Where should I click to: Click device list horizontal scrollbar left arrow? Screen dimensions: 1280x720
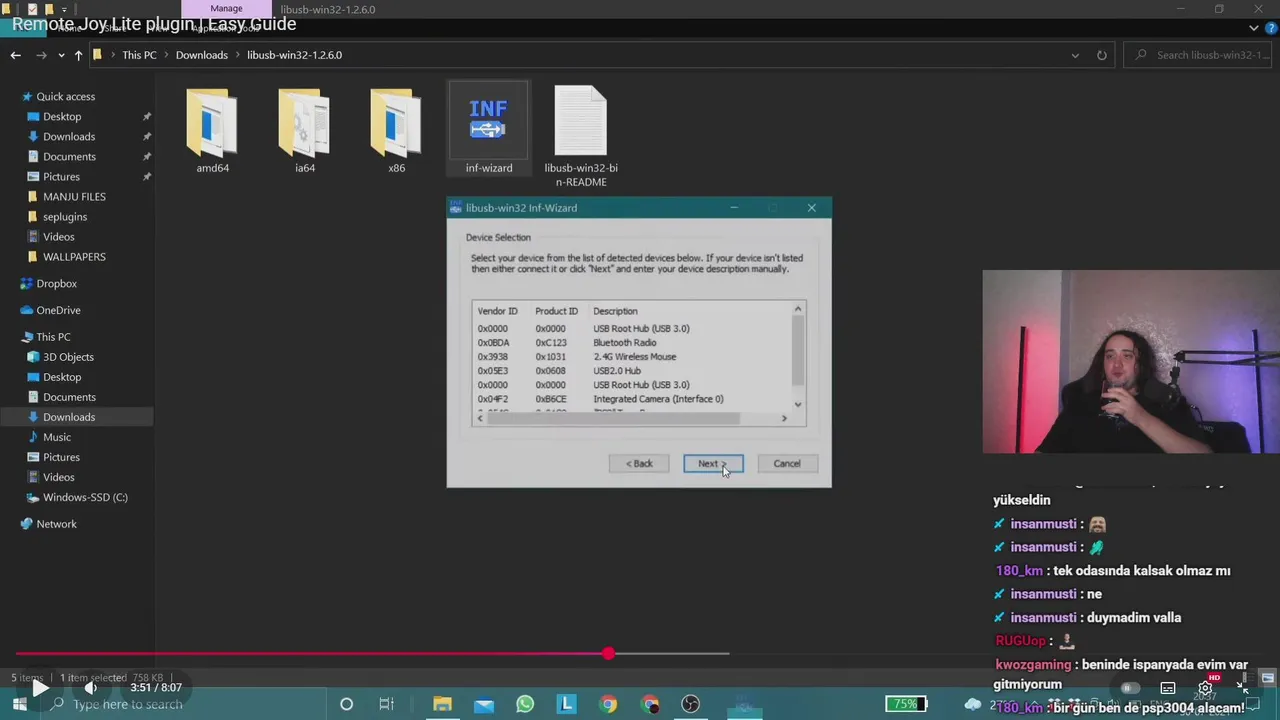coord(480,419)
